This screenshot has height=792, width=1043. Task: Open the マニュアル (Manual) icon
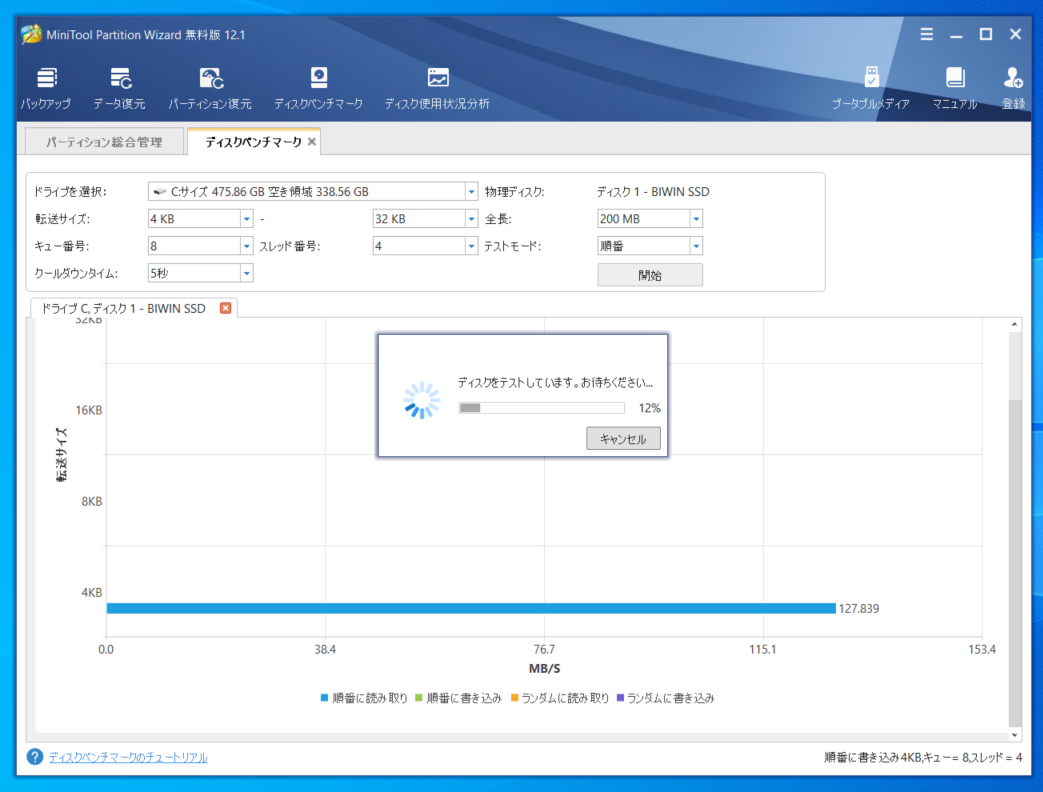[x=954, y=87]
